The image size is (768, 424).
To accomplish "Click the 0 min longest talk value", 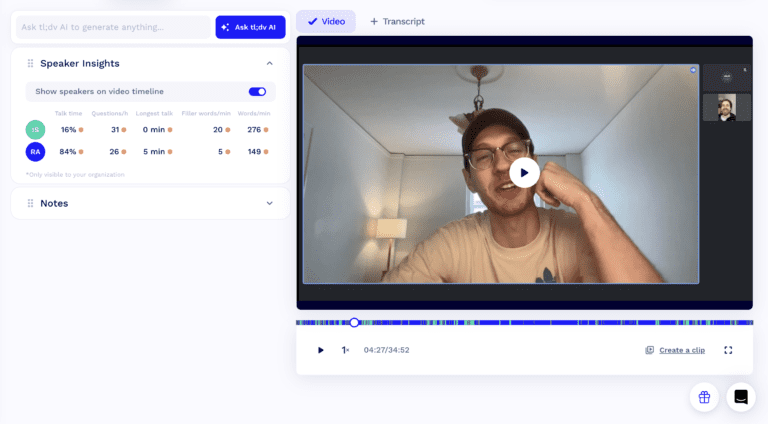I will point(154,130).
